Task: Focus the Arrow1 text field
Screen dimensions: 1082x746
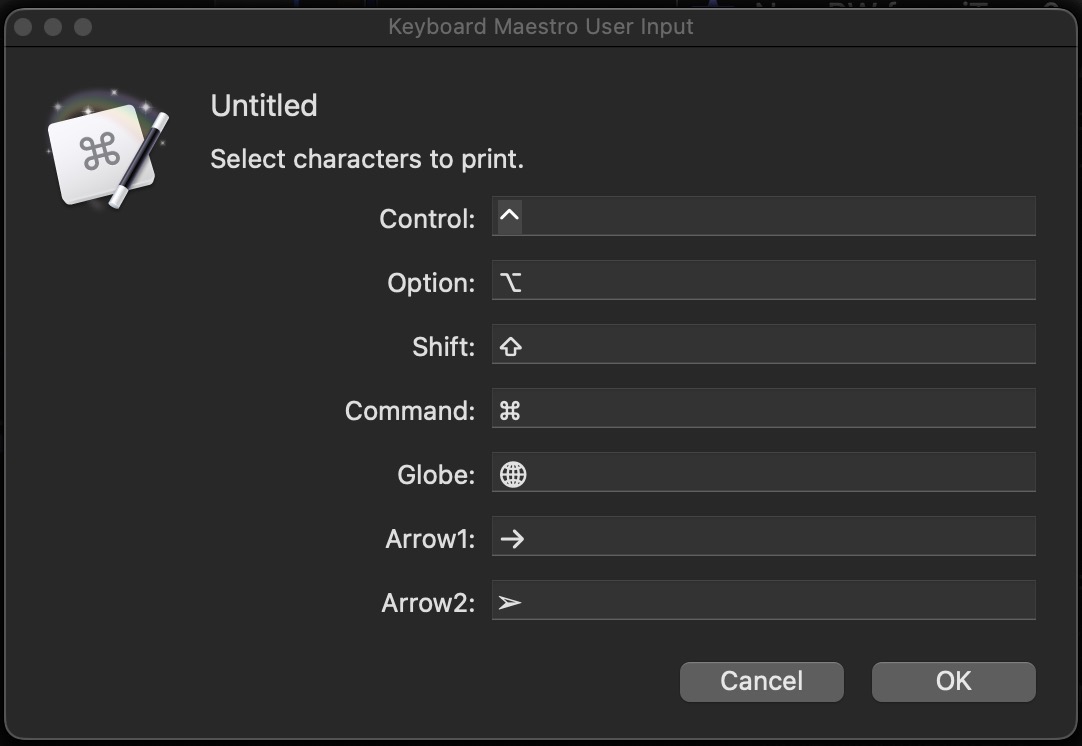Action: (x=763, y=537)
